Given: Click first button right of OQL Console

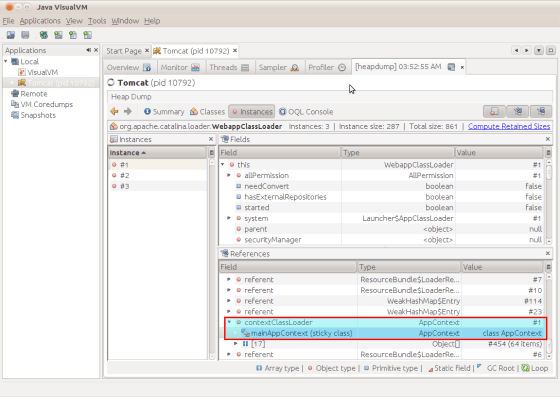Looking at the screenshot, I should 494,112.
